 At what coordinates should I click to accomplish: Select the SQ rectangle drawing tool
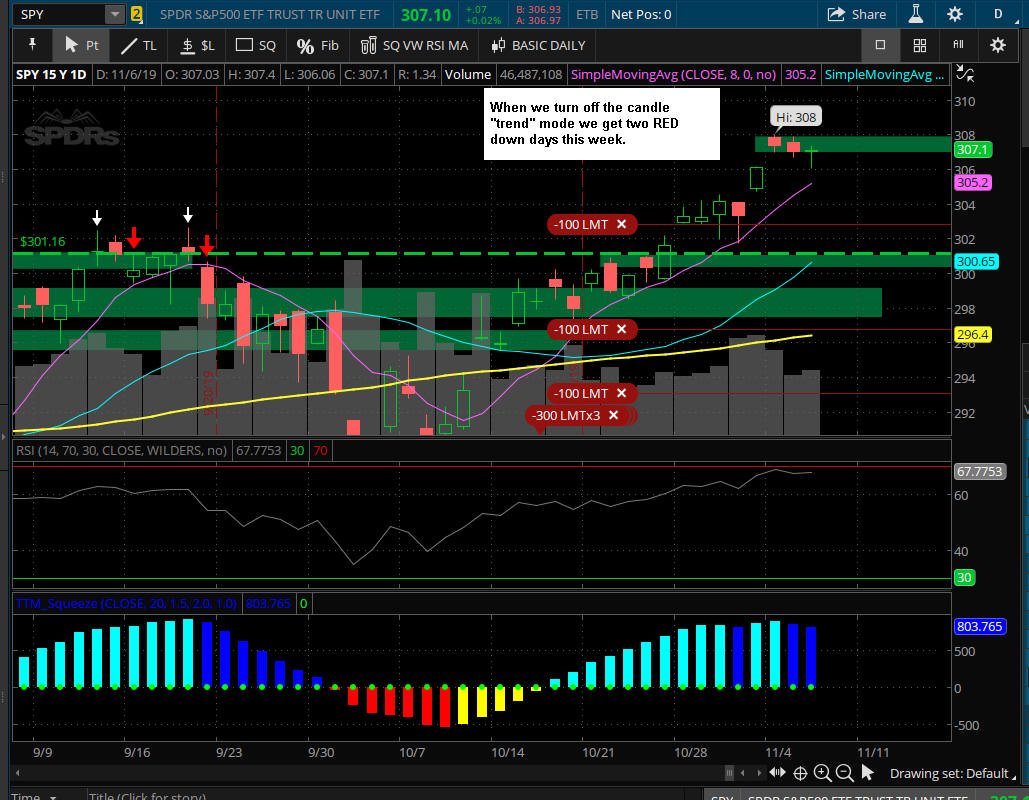pos(256,45)
